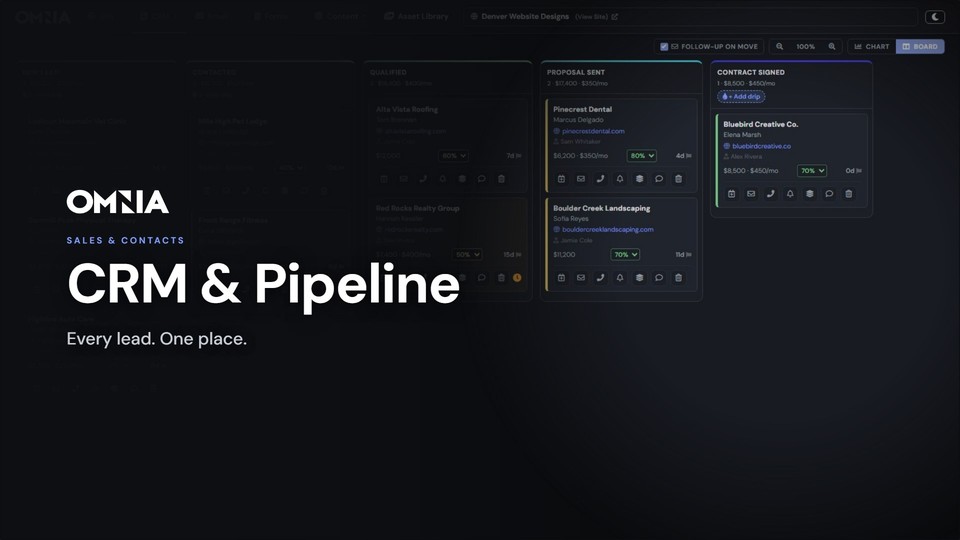Viewport: 960px width, 540px height.
Task: Switch to Chart view
Action: coord(872,47)
